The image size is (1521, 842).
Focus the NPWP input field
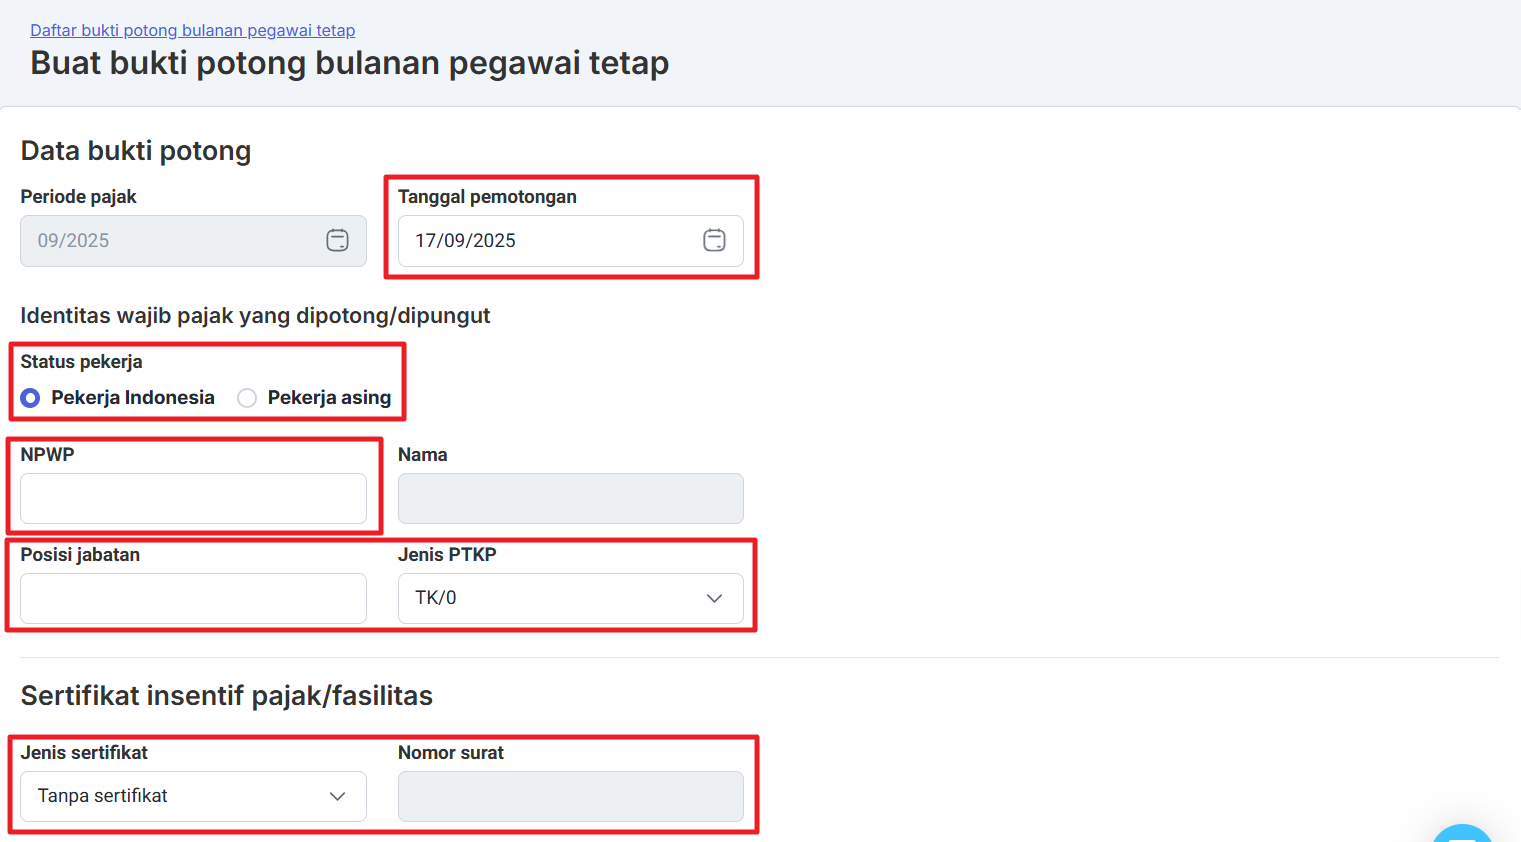193,498
